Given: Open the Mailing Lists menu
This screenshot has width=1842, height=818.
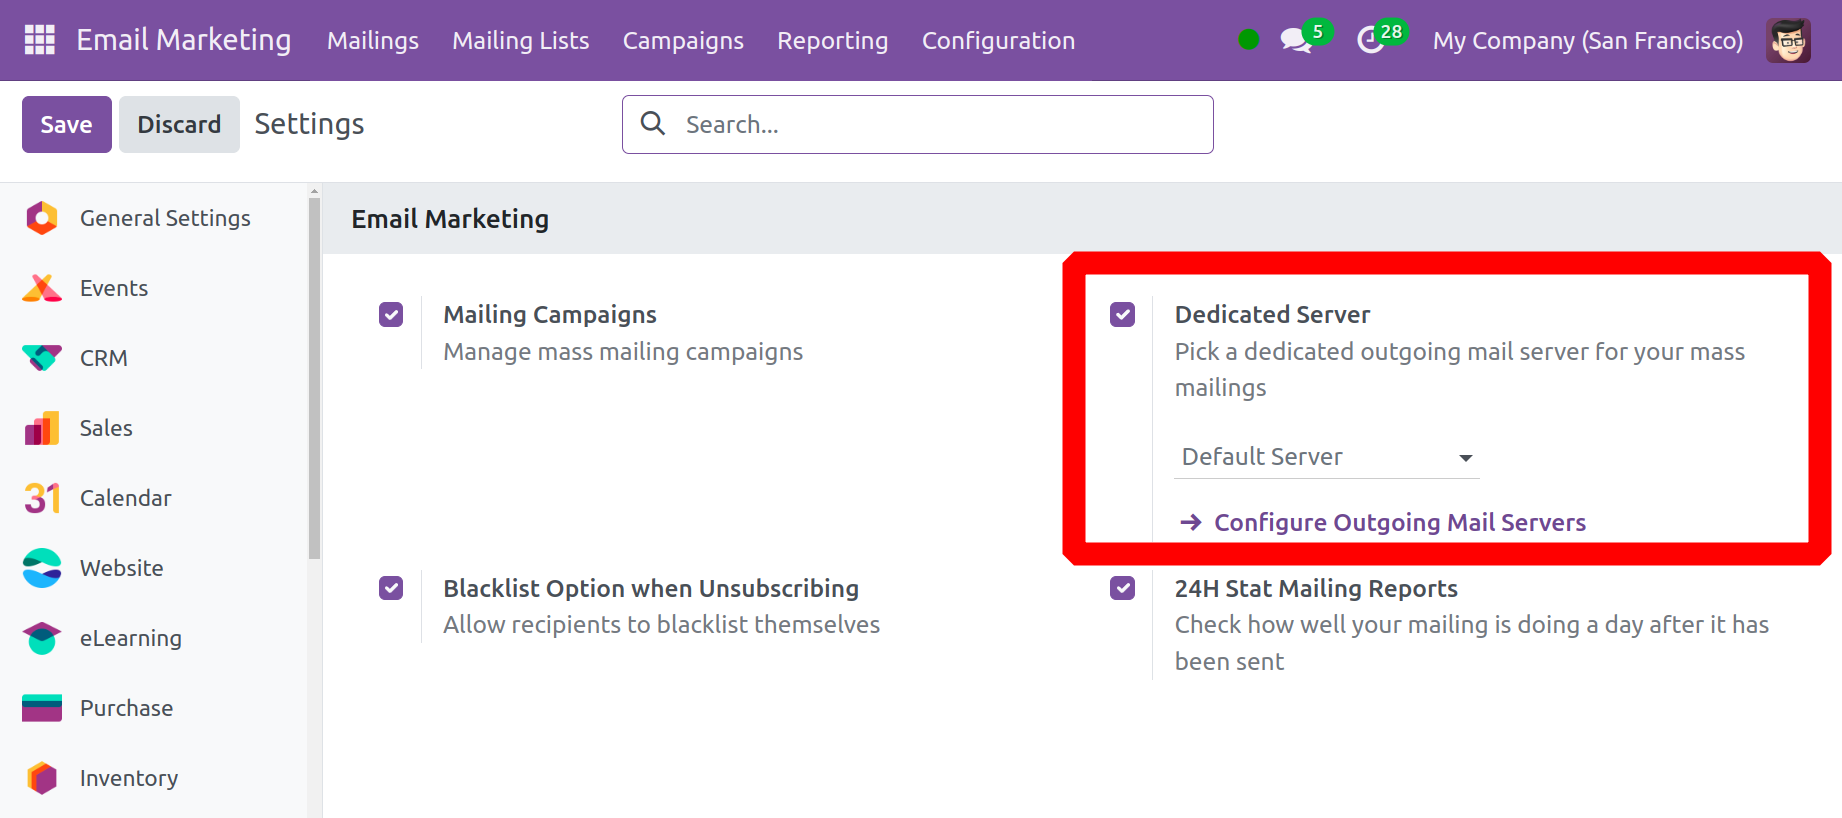Looking at the screenshot, I should pos(520,40).
